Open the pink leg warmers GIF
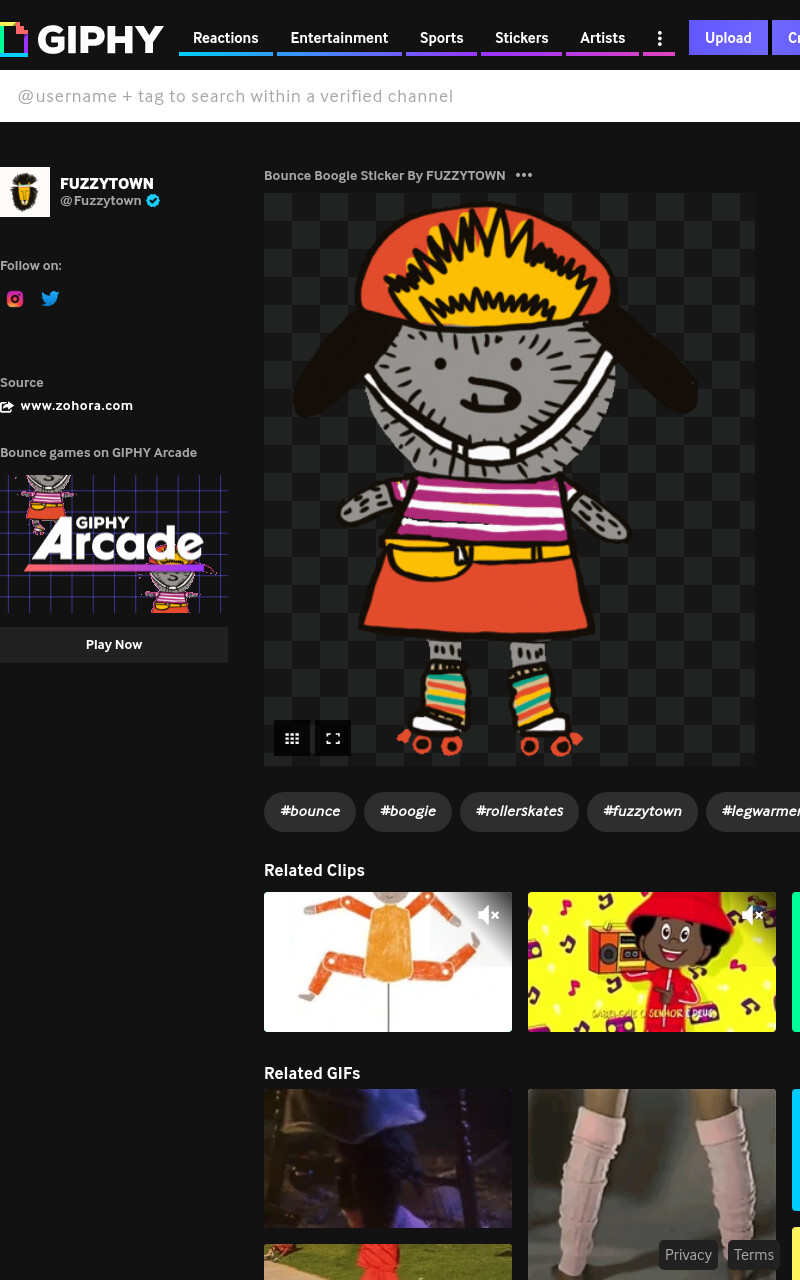This screenshot has height=1280, width=800. [652, 1184]
